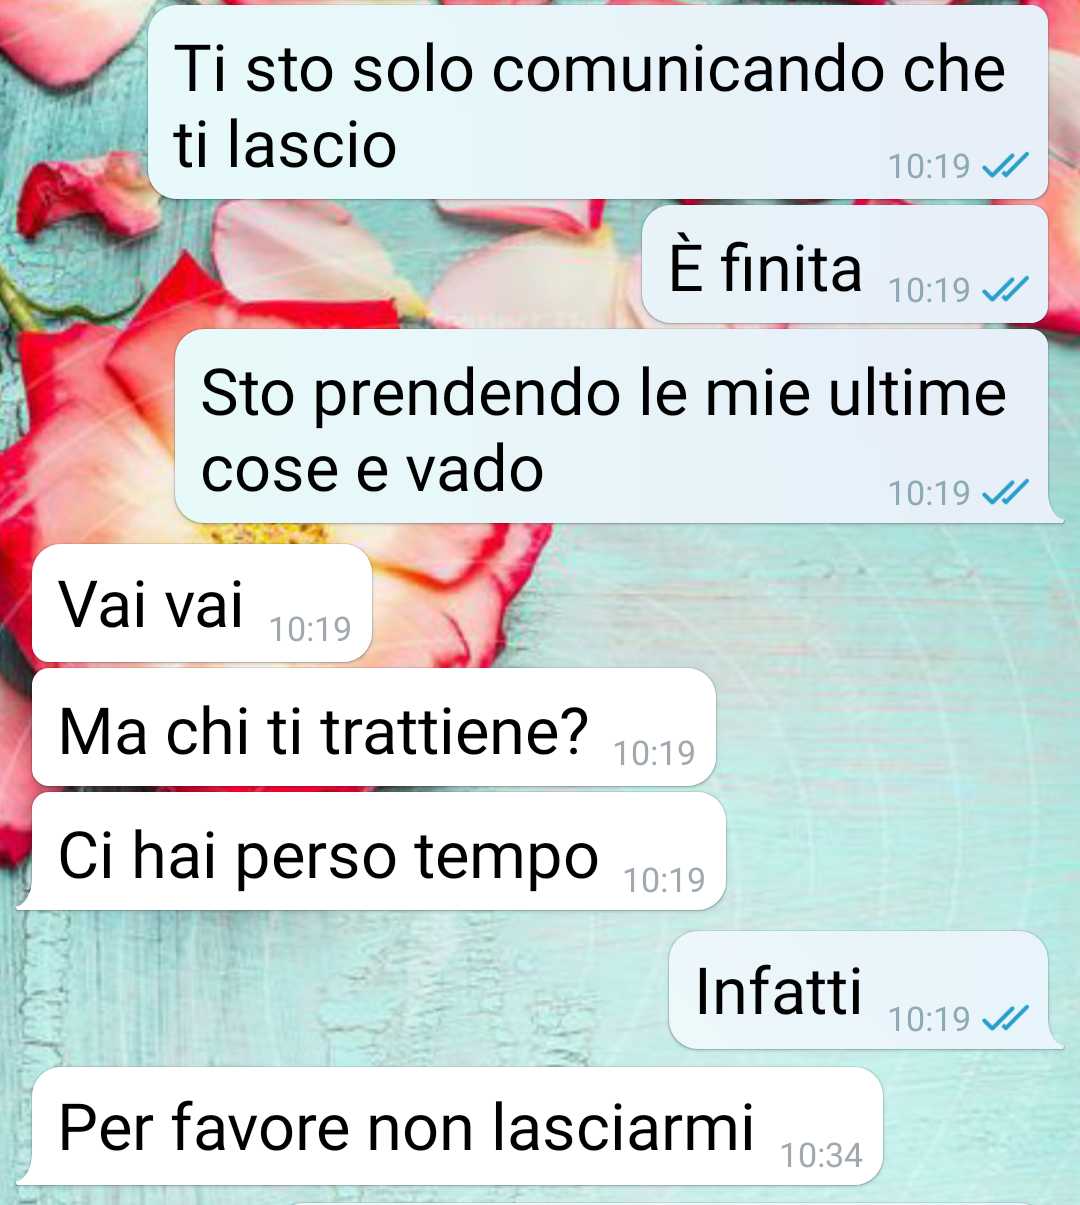1080x1205 pixels.
Task: Tap the 10:19 timestamp on "È finita" bubble
Action: (929, 290)
